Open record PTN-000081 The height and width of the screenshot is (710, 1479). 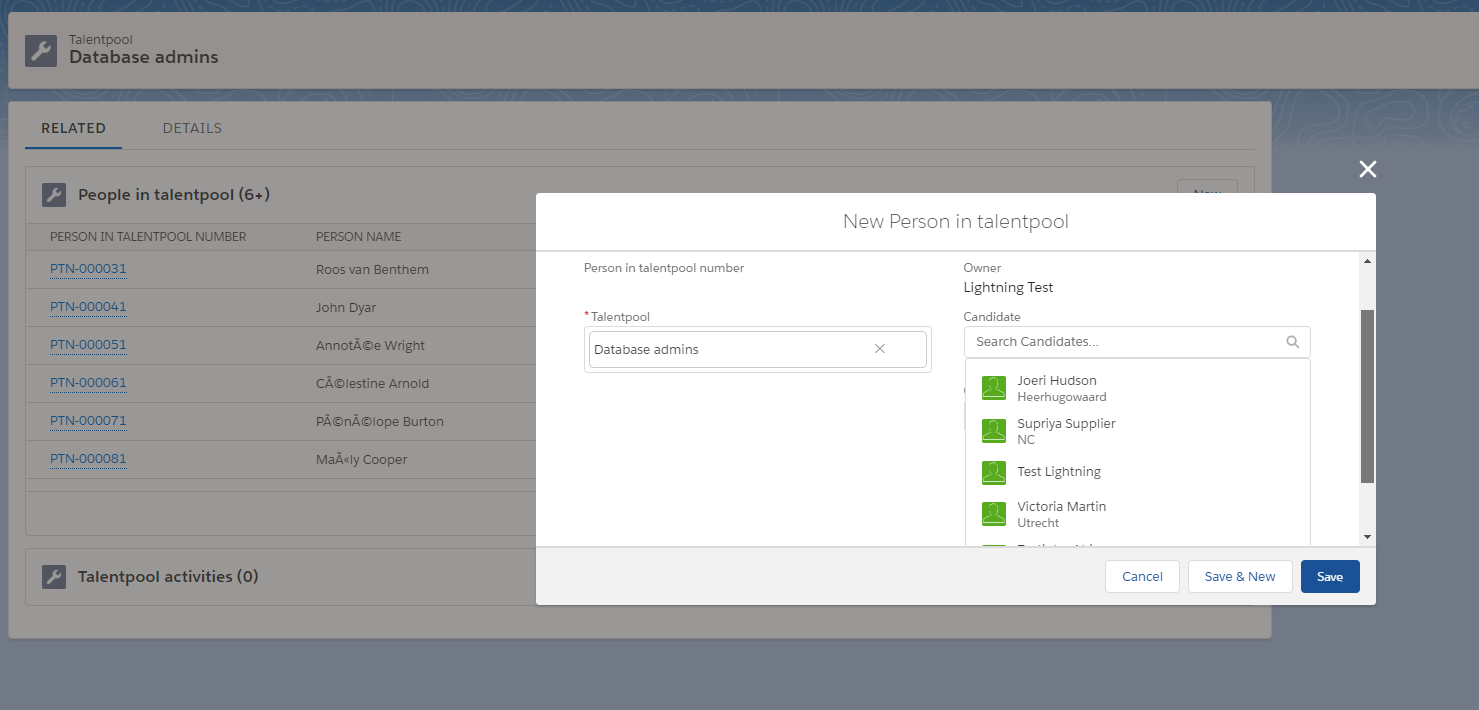(x=88, y=459)
